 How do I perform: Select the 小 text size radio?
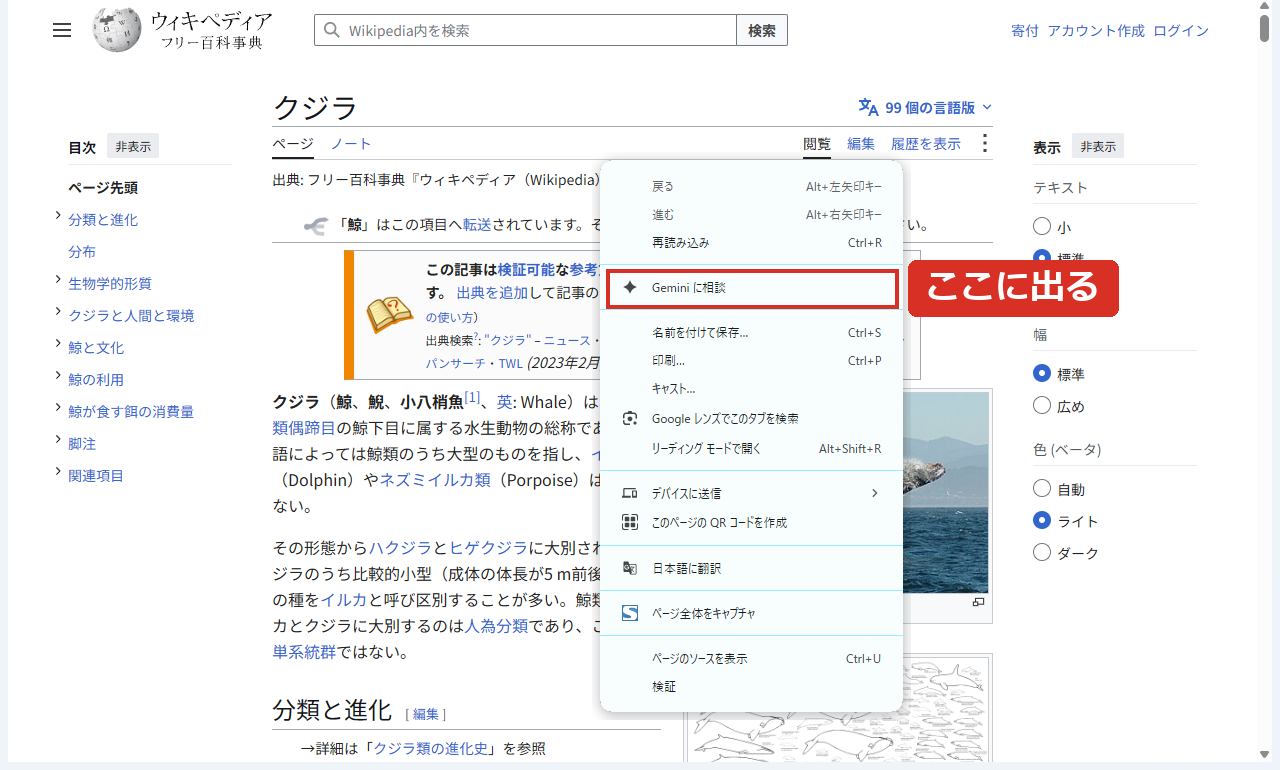[x=1042, y=227]
